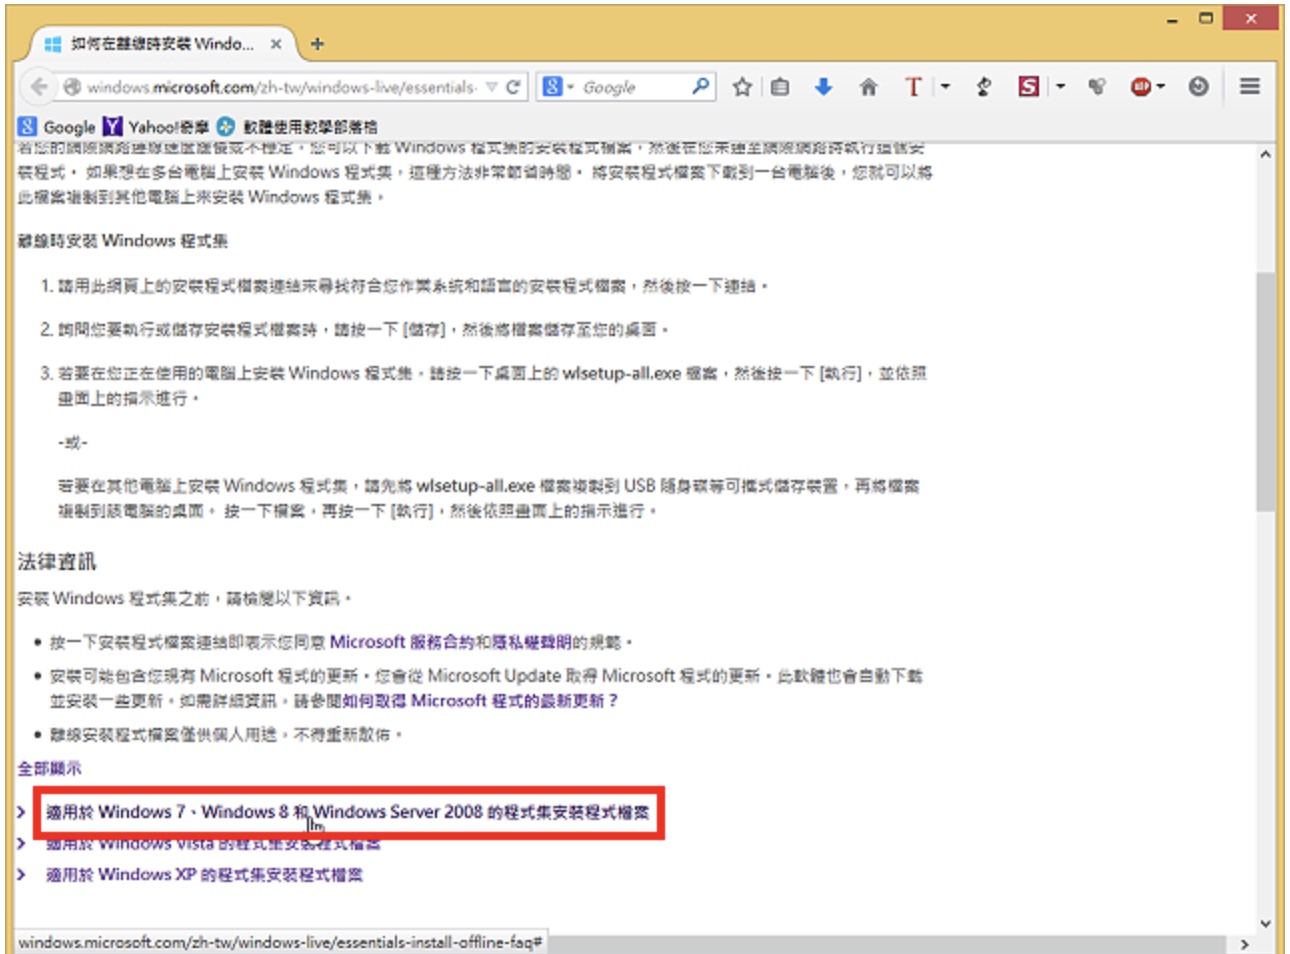Expand the Windows 7, Windows 8 chevron
Viewport: 1290px width, 954px height.
click(x=21, y=812)
